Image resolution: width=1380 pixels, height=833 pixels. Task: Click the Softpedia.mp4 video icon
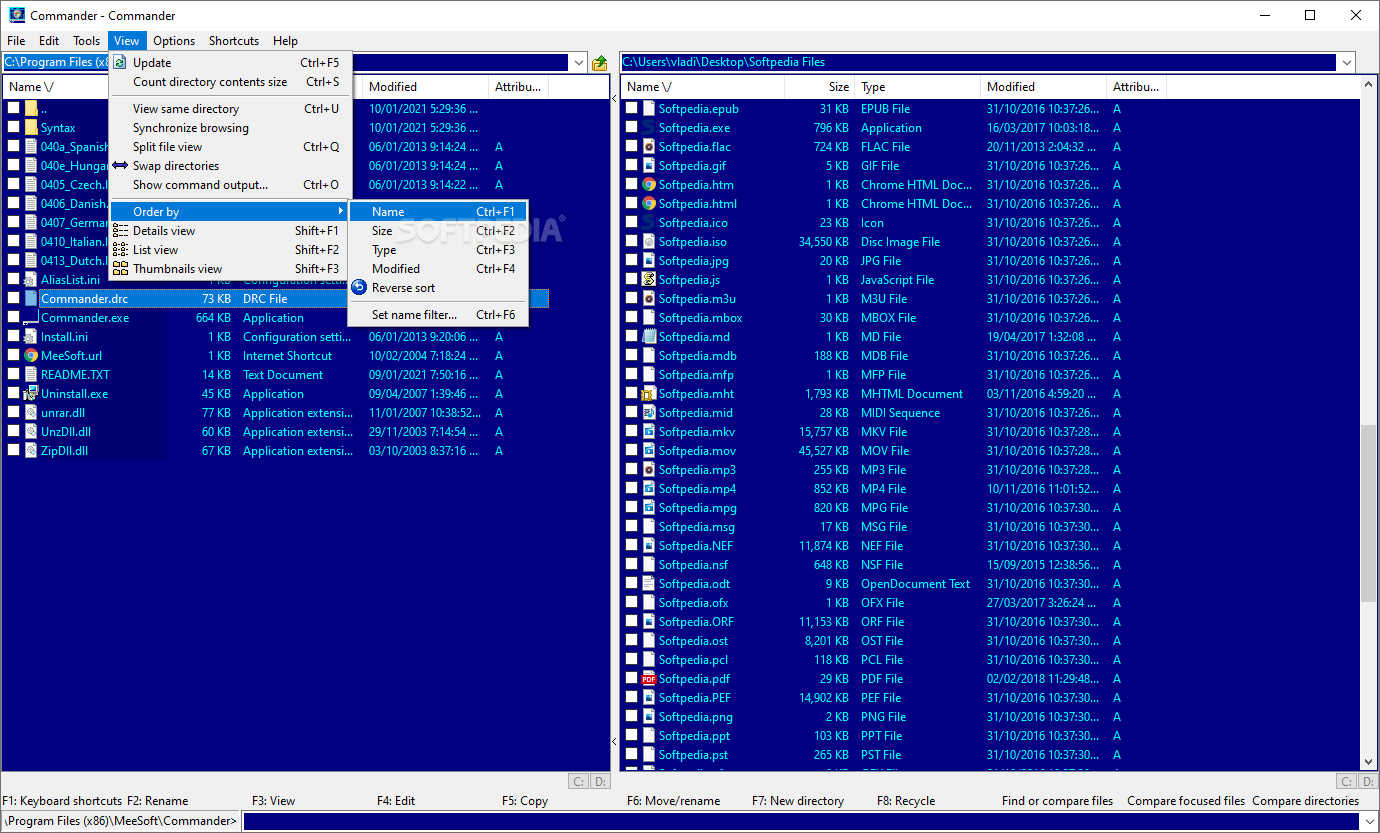(649, 489)
